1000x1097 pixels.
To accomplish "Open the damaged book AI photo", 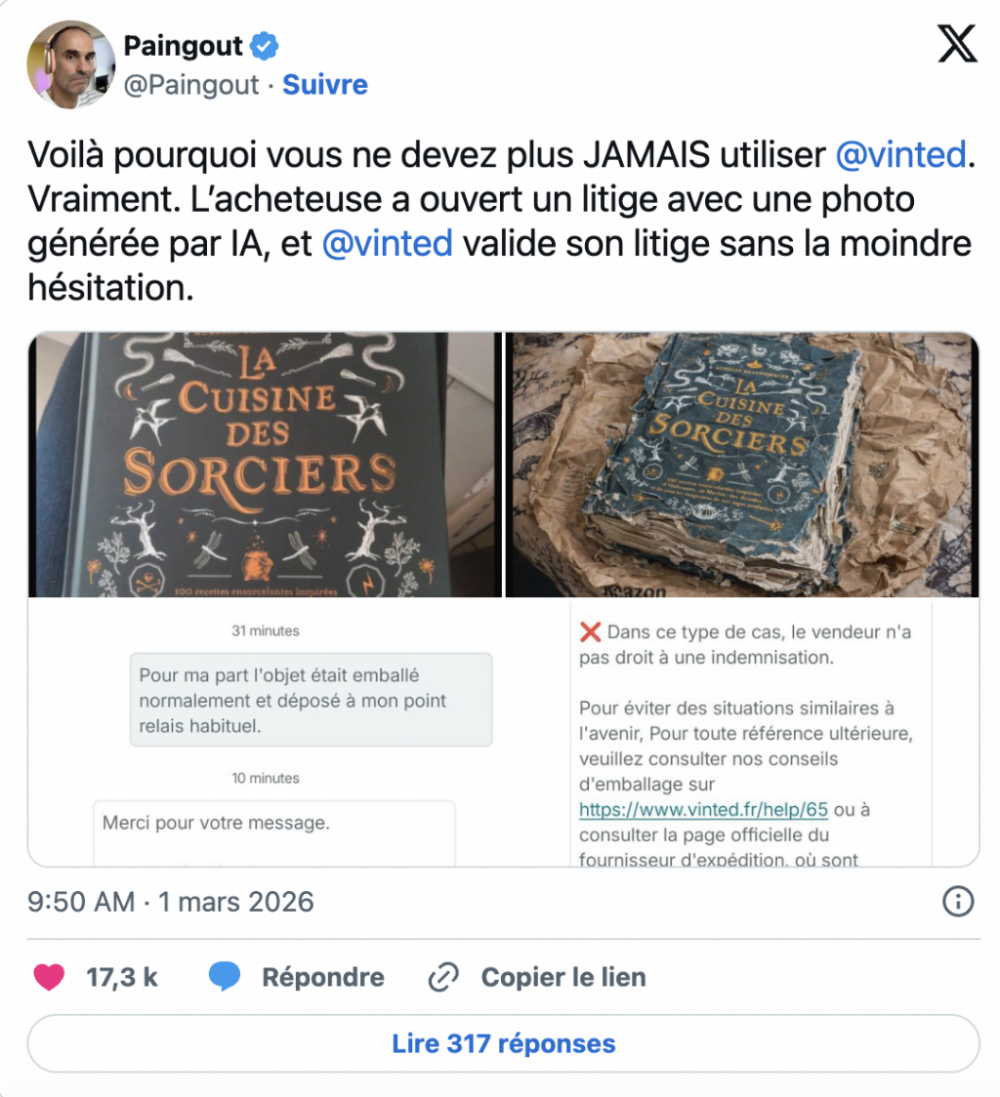I will 742,465.
